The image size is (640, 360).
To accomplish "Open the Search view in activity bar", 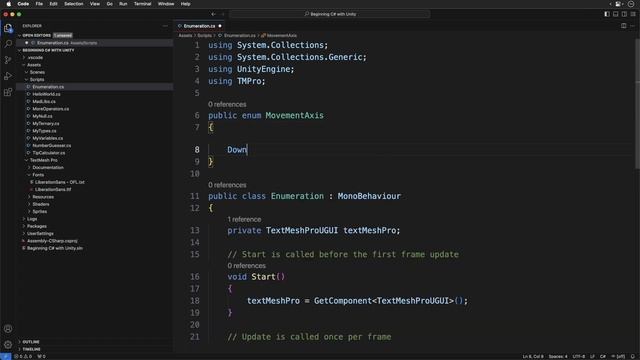I will 8,43.
